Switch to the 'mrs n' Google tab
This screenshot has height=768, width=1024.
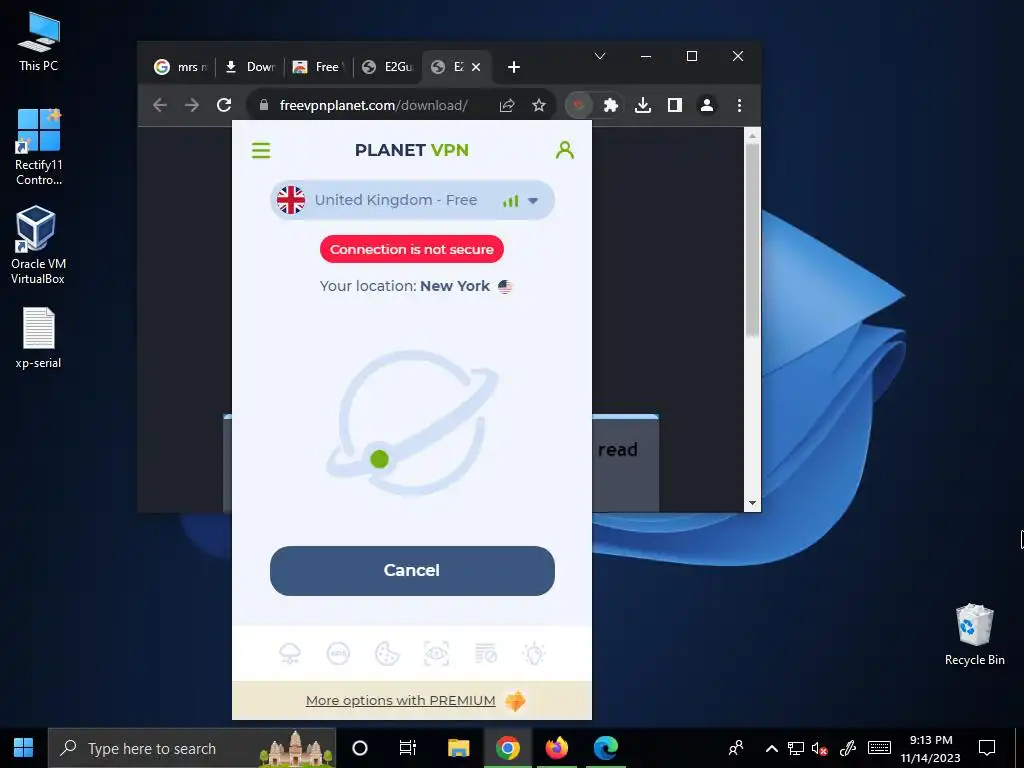(180, 67)
